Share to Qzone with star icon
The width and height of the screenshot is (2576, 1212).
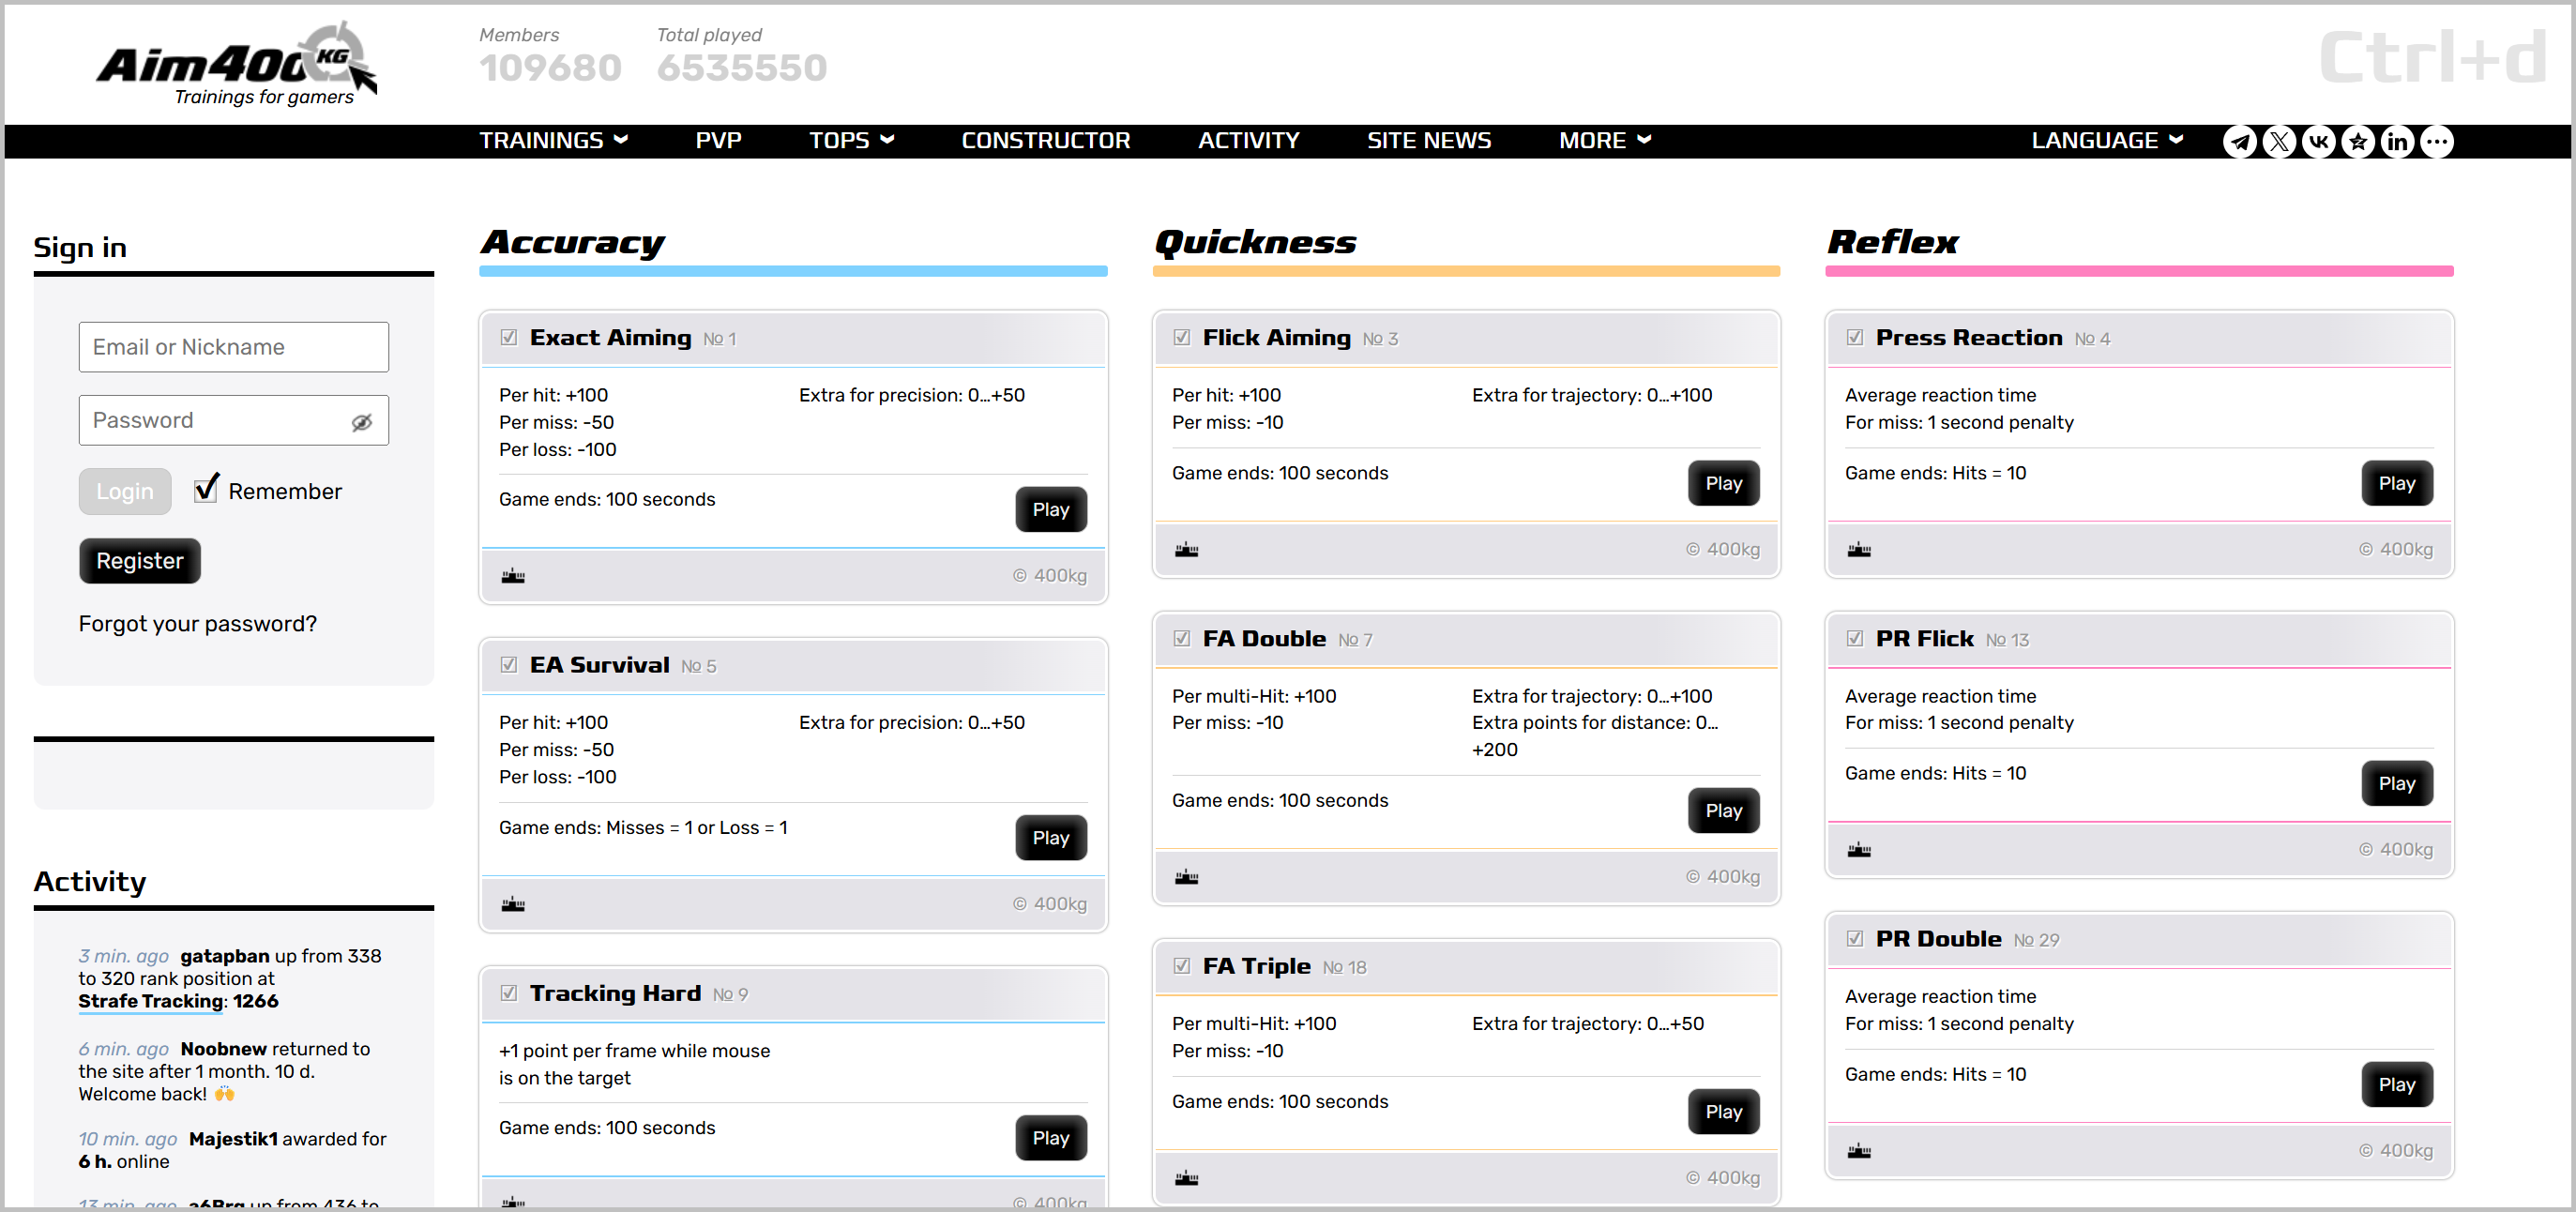(2358, 142)
